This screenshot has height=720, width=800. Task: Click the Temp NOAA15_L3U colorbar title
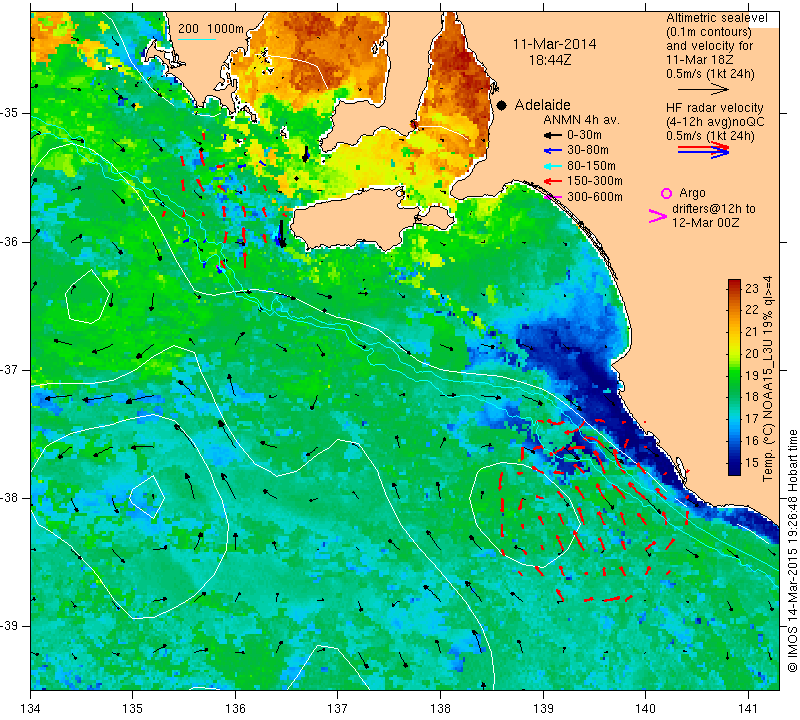768,379
